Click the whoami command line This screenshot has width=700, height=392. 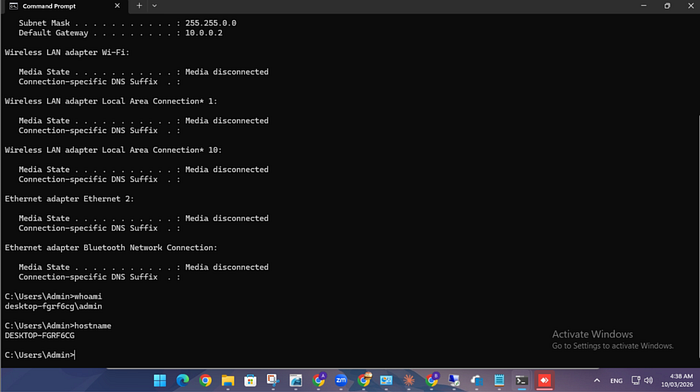53,296
